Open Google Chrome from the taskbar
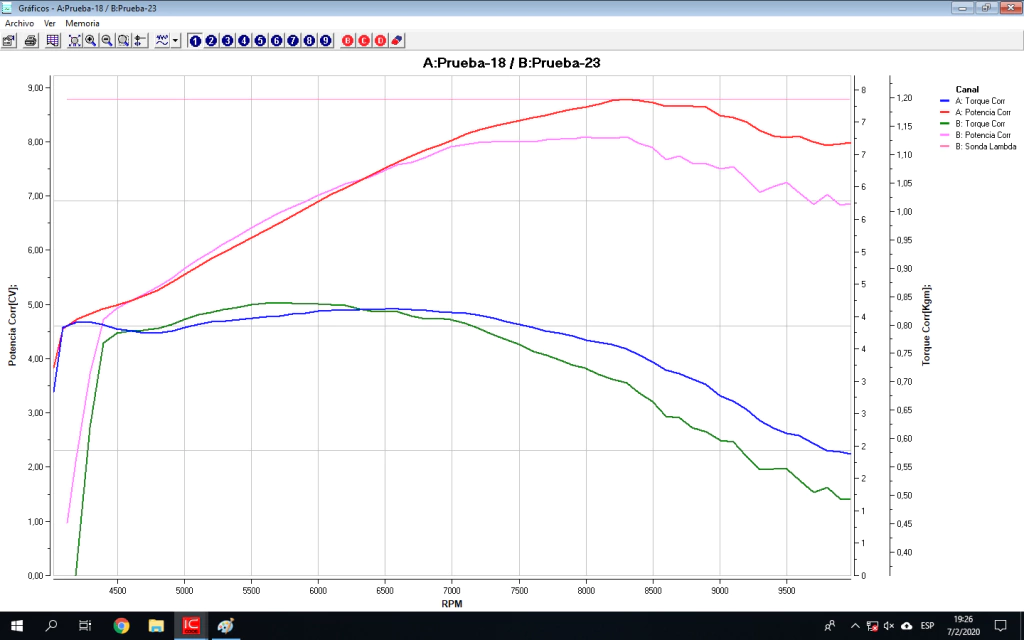The width and height of the screenshot is (1024, 640). point(121,626)
